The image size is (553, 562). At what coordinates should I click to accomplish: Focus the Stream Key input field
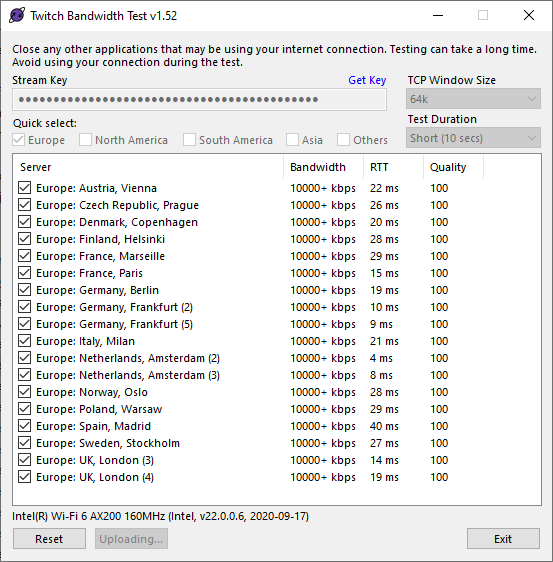[x=199, y=99]
